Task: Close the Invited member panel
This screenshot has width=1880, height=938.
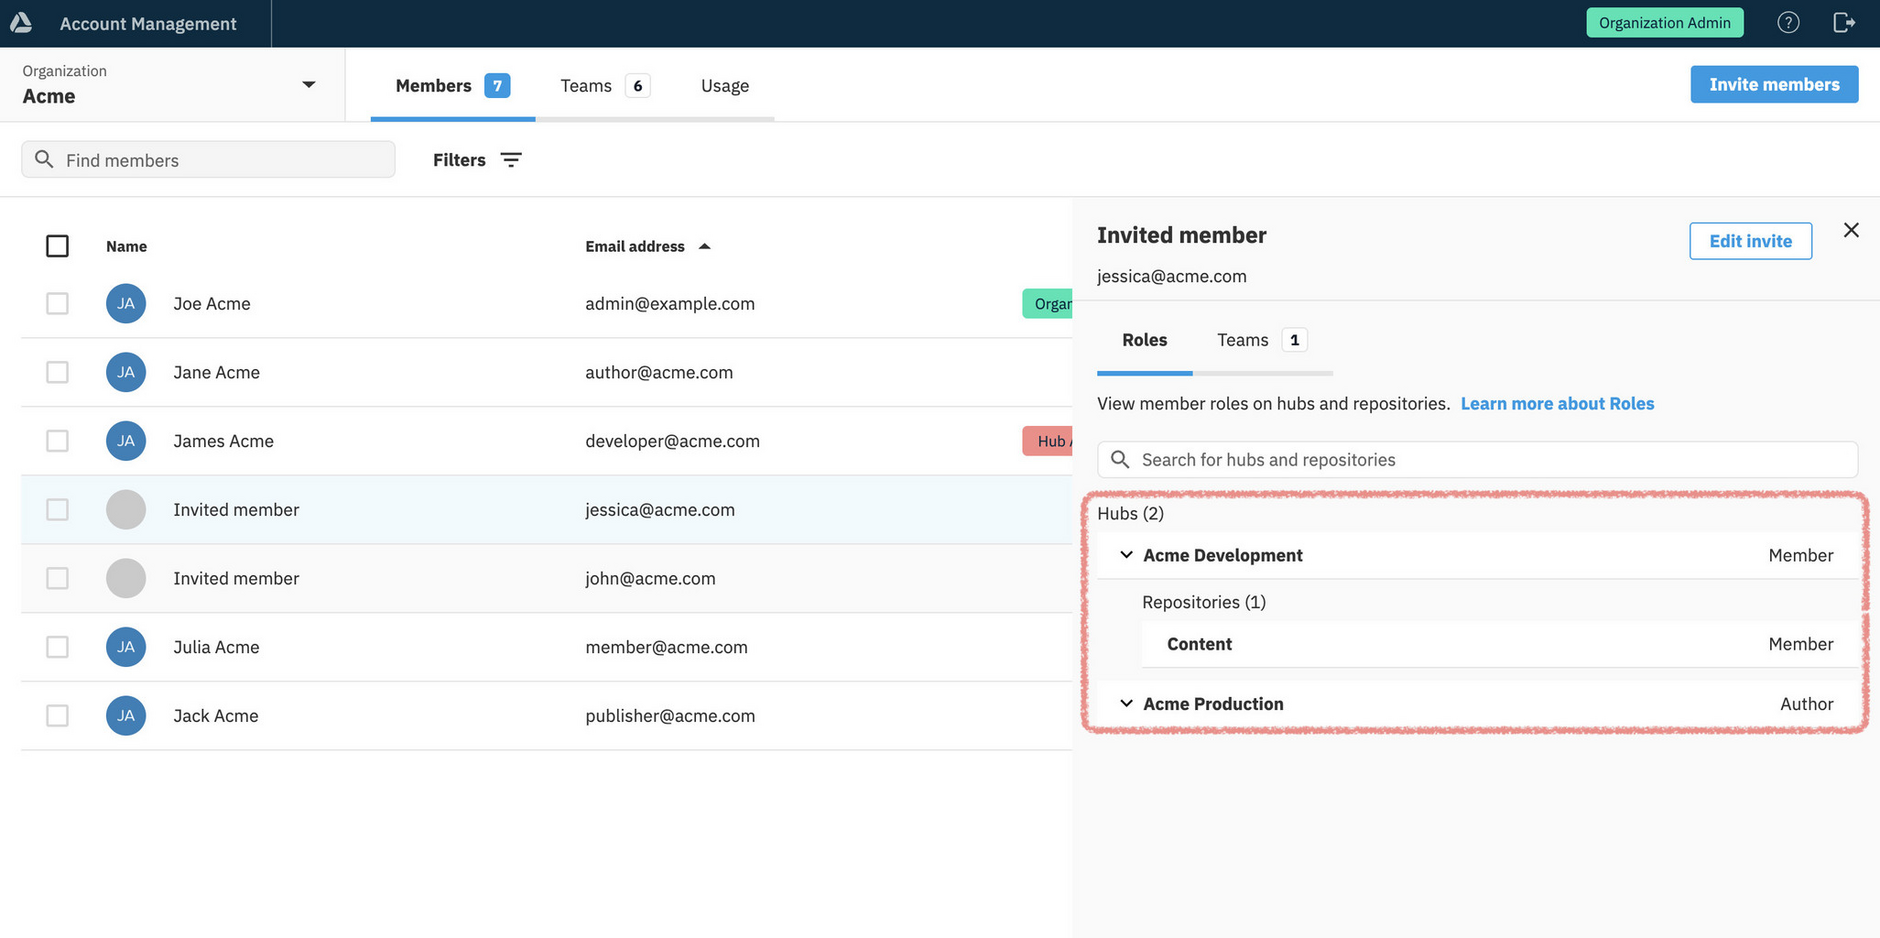Action: (x=1851, y=230)
